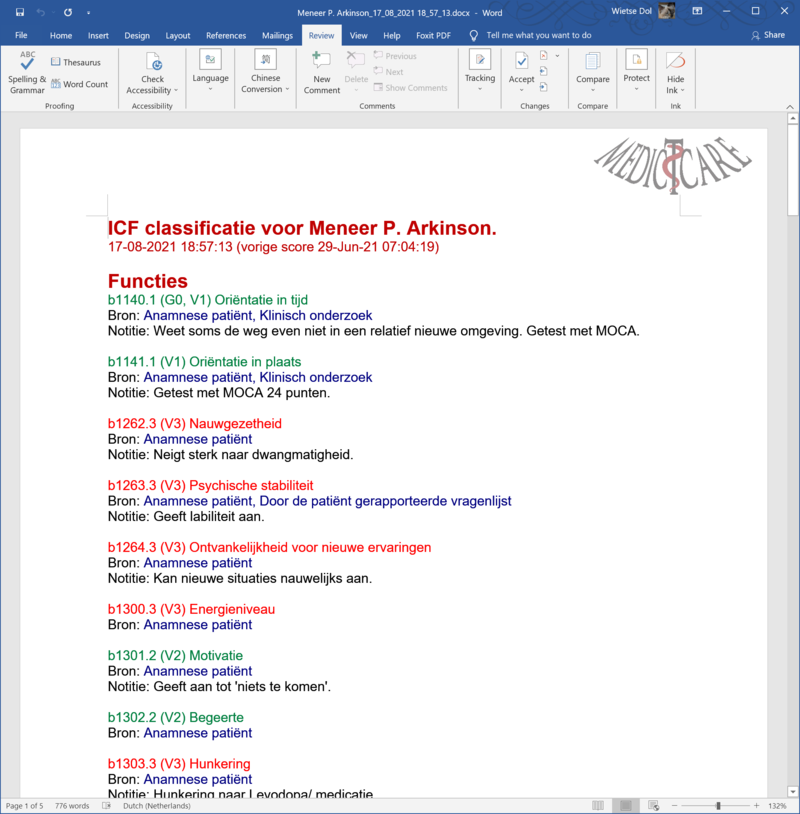
Task: Select Print Layout view button
Action: [625, 805]
